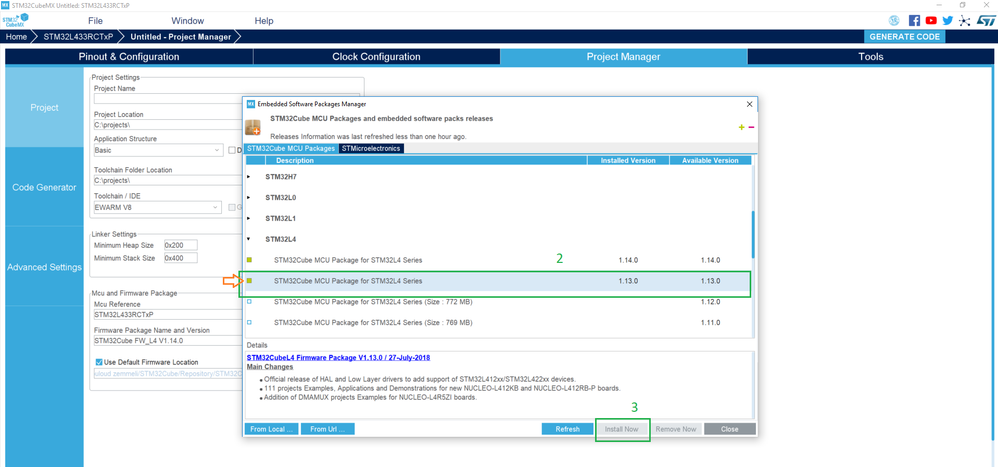The height and width of the screenshot is (467, 998).
Task: Click Untitled - Project Manager breadcrumb
Action: [181, 37]
